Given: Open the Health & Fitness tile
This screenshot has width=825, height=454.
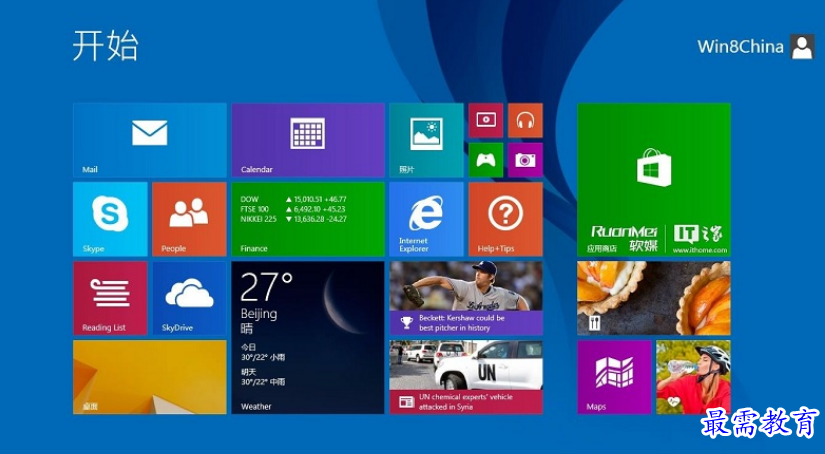Looking at the screenshot, I should tap(693, 377).
